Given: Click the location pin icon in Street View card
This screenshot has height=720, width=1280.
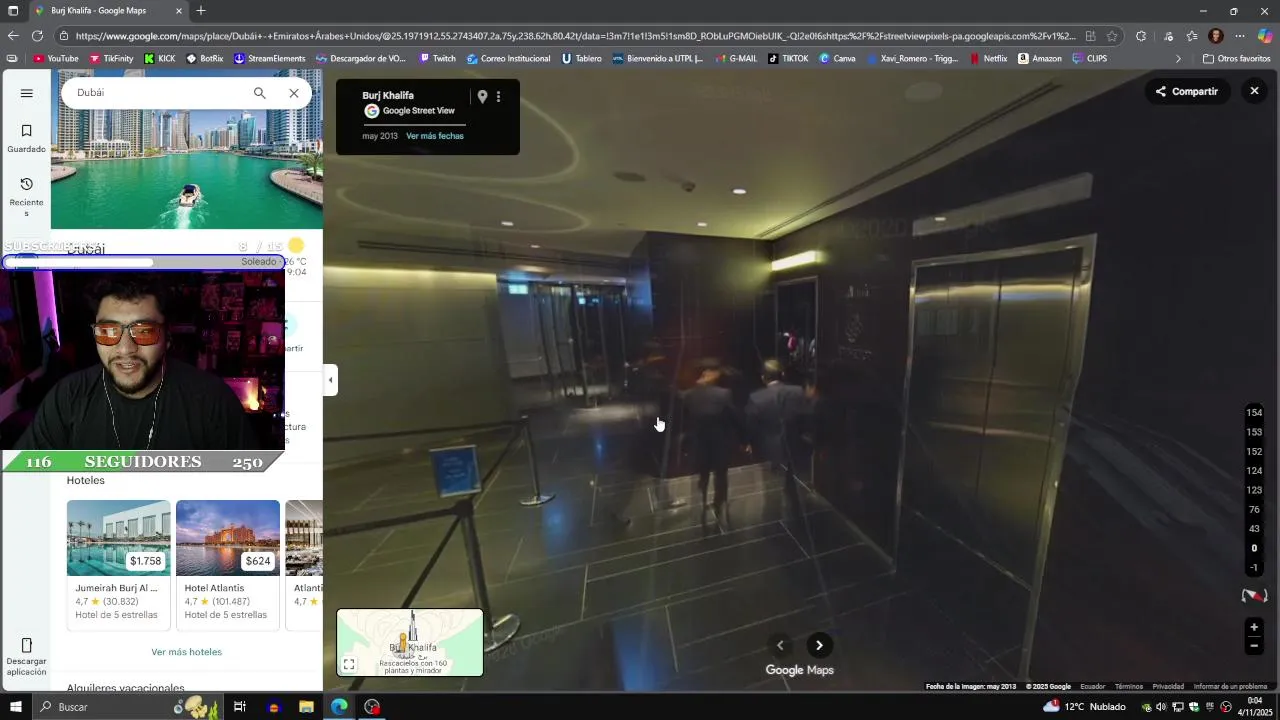Looking at the screenshot, I should coord(482,97).
